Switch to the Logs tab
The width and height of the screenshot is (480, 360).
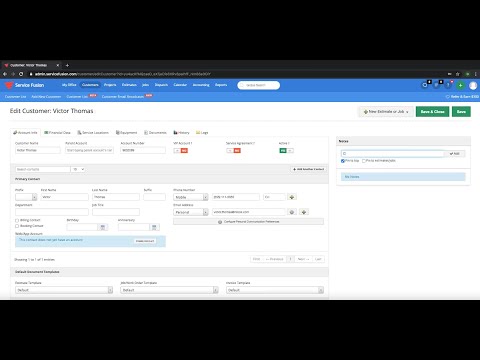[x=202, y=133]
